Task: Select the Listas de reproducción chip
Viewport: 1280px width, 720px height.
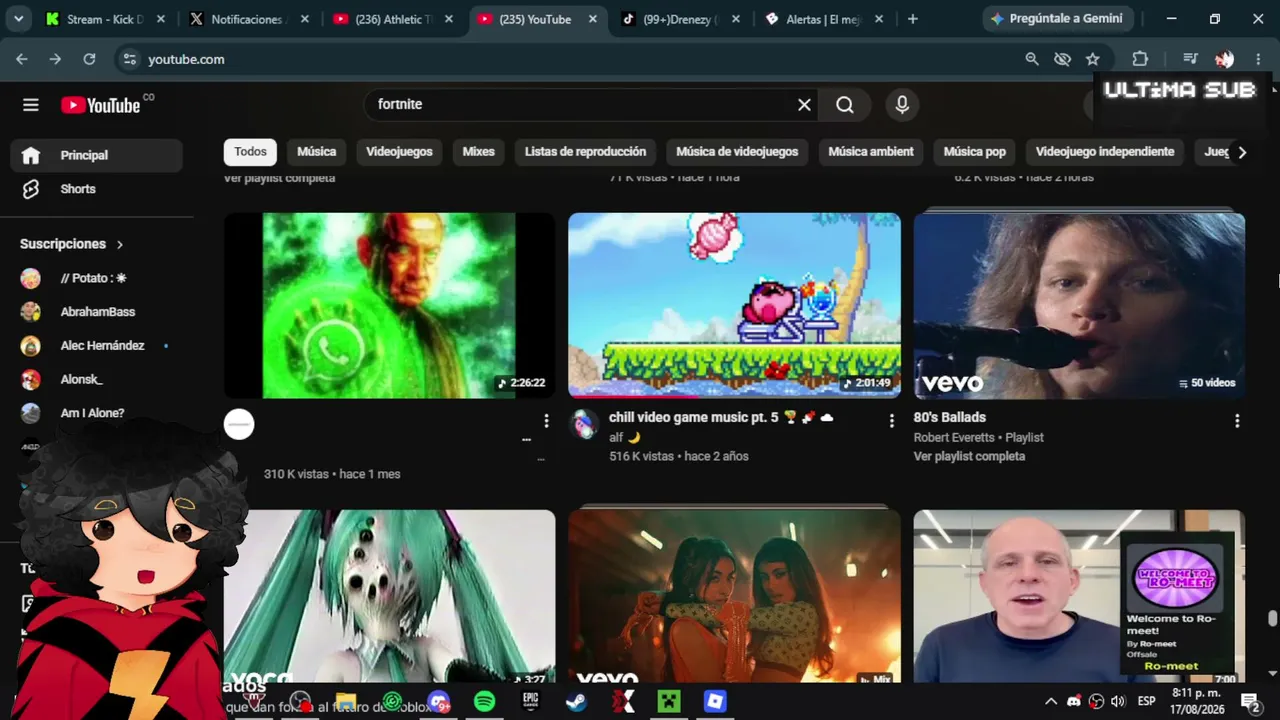Action: click(x=585, y=152)
